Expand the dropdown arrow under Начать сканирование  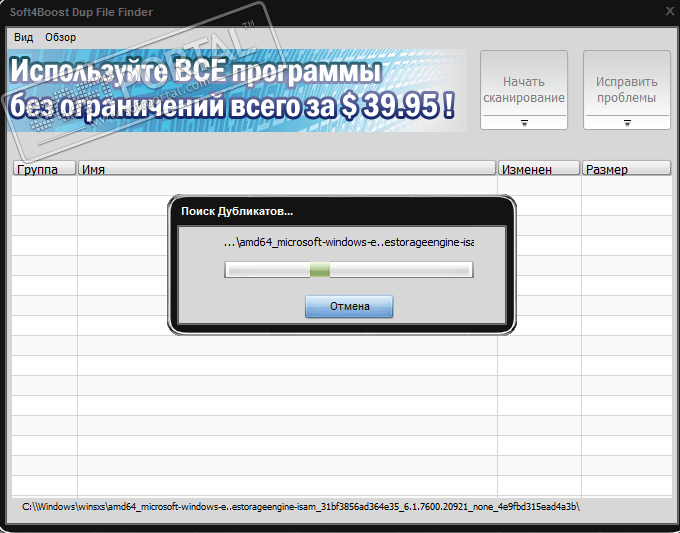tap(524, 123)
